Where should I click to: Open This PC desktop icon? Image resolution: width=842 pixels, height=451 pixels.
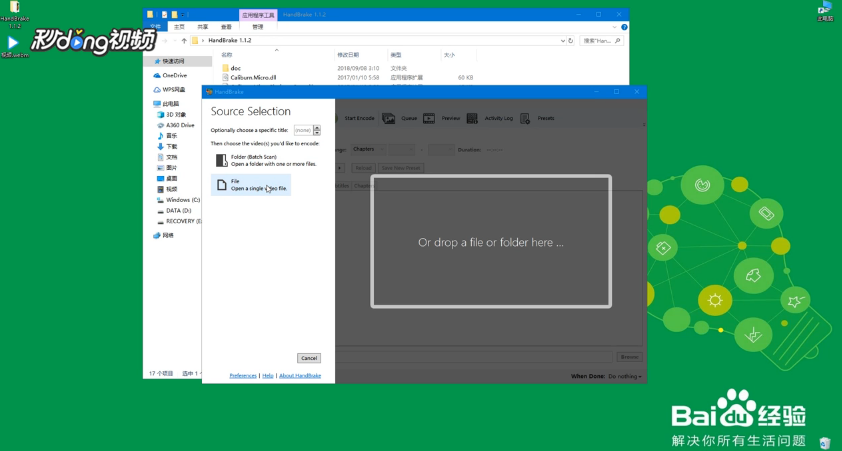pos(825,11)
